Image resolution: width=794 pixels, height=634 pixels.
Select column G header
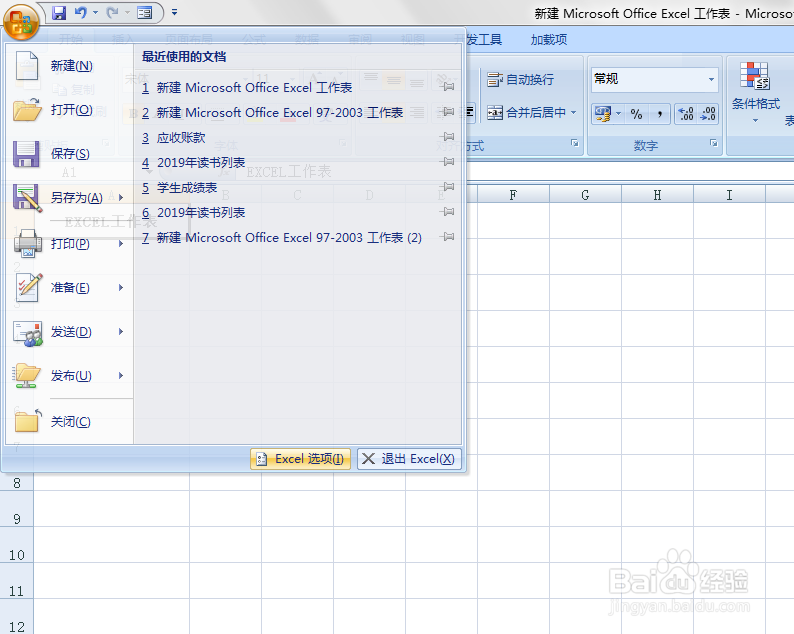585,195
